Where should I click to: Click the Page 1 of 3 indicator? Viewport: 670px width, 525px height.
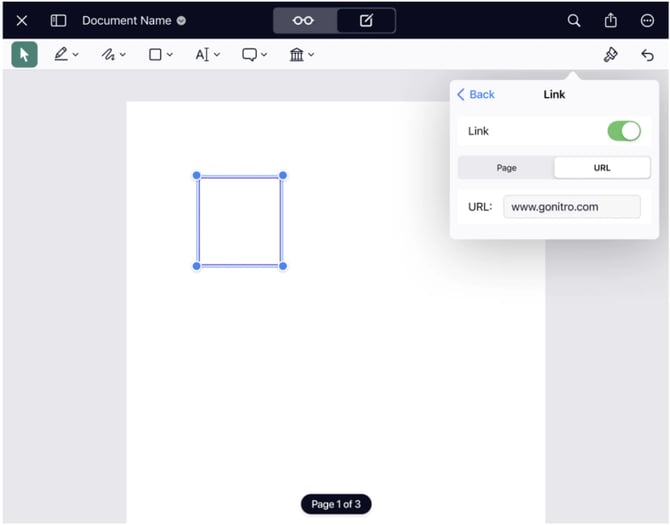pos(336,504)
